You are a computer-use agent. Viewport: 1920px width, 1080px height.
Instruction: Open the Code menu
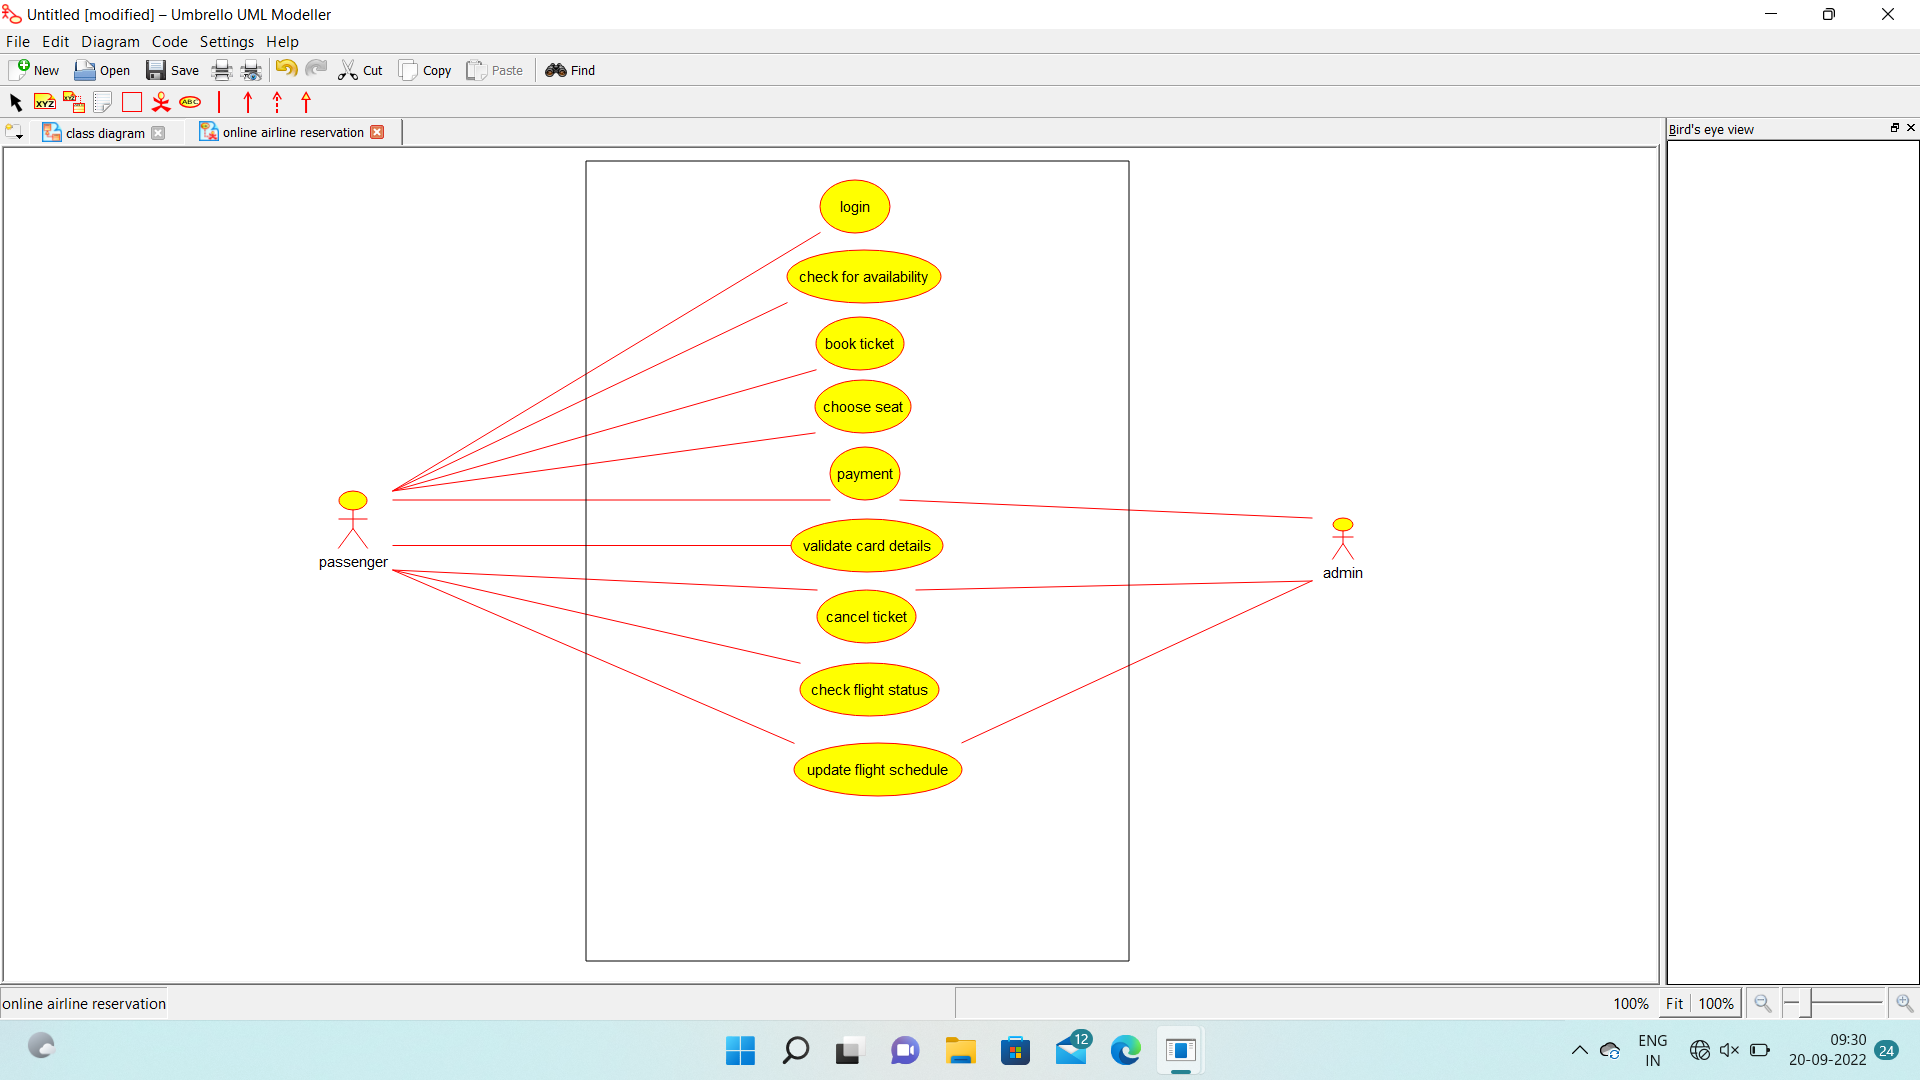tap(169, 42)
